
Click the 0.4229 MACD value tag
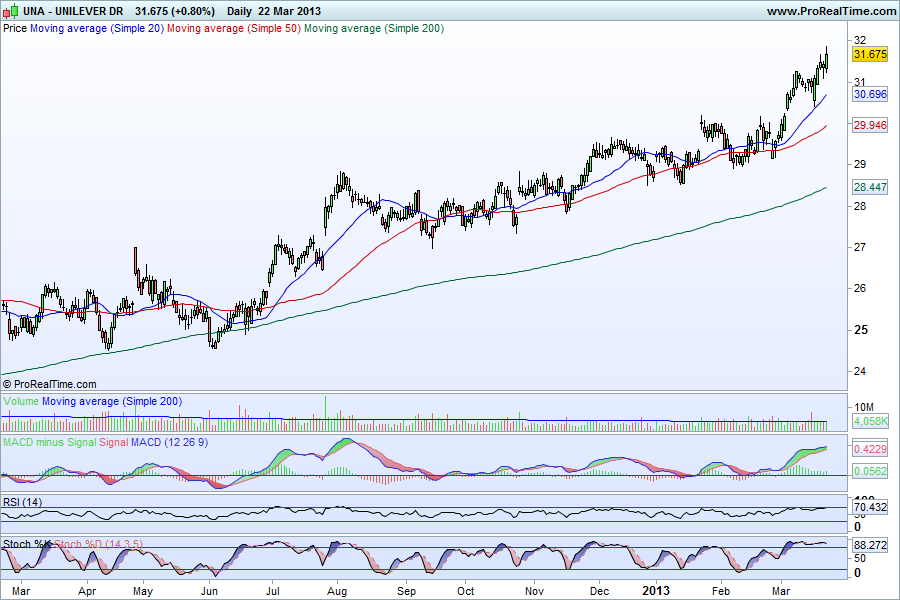click(x=870, y=449)
